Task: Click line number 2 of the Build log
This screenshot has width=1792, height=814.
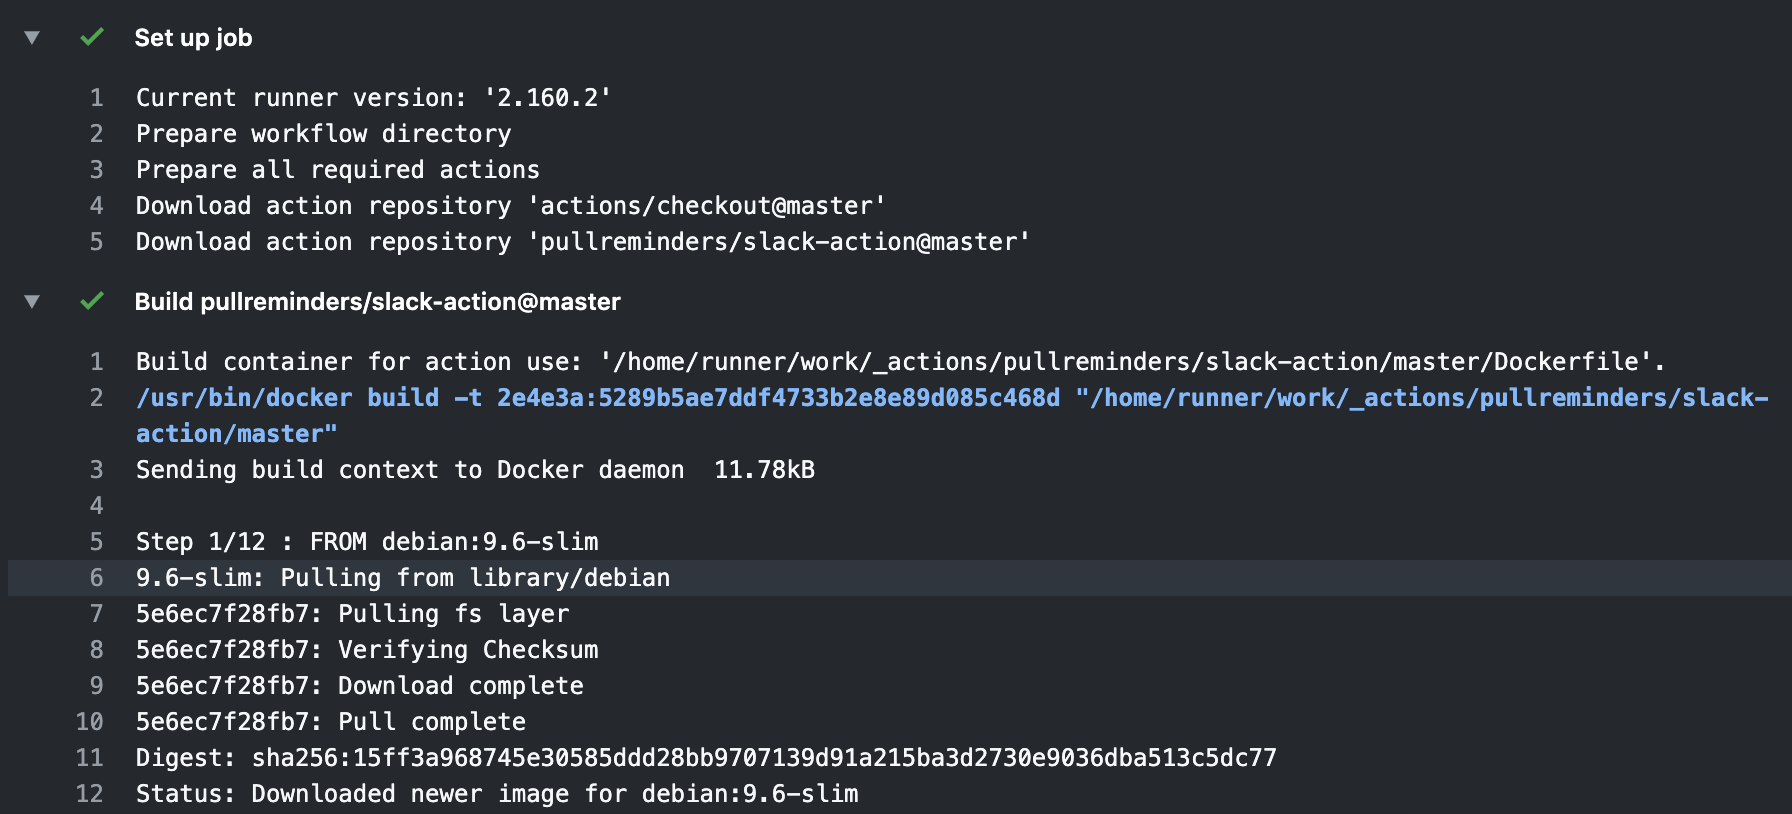Action: point(97,398)
